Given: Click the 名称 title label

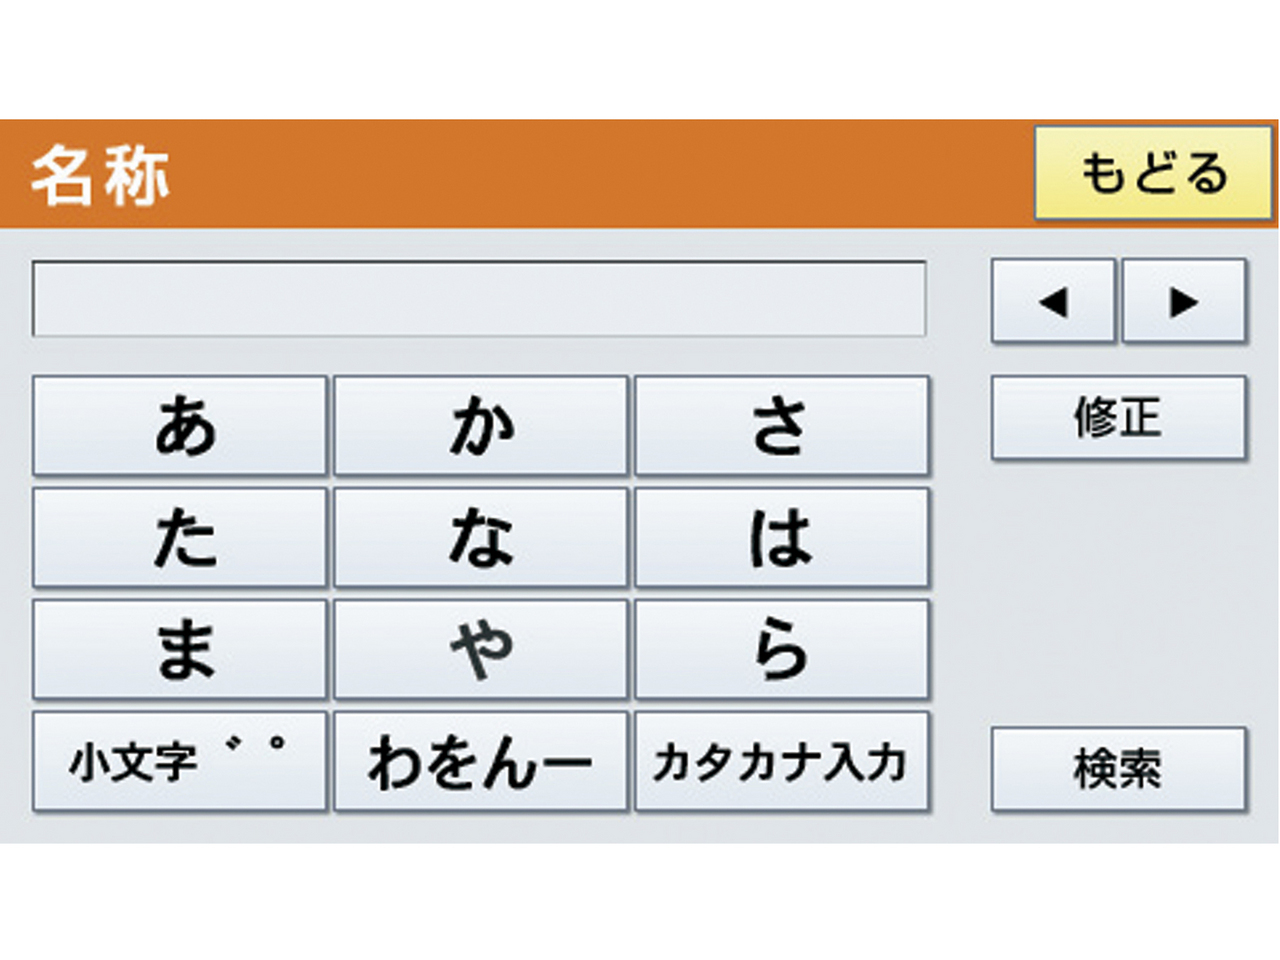Looking at the screenshot, I should point(100,176).
